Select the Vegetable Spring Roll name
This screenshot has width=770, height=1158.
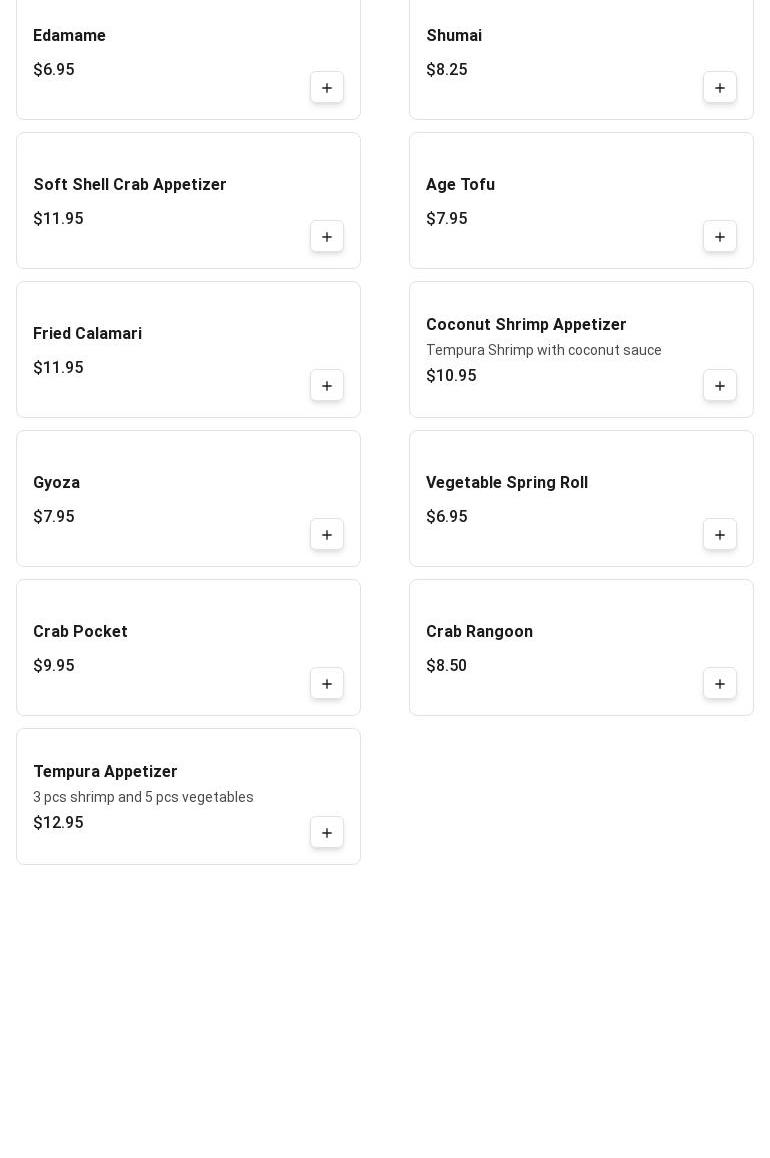507,483
